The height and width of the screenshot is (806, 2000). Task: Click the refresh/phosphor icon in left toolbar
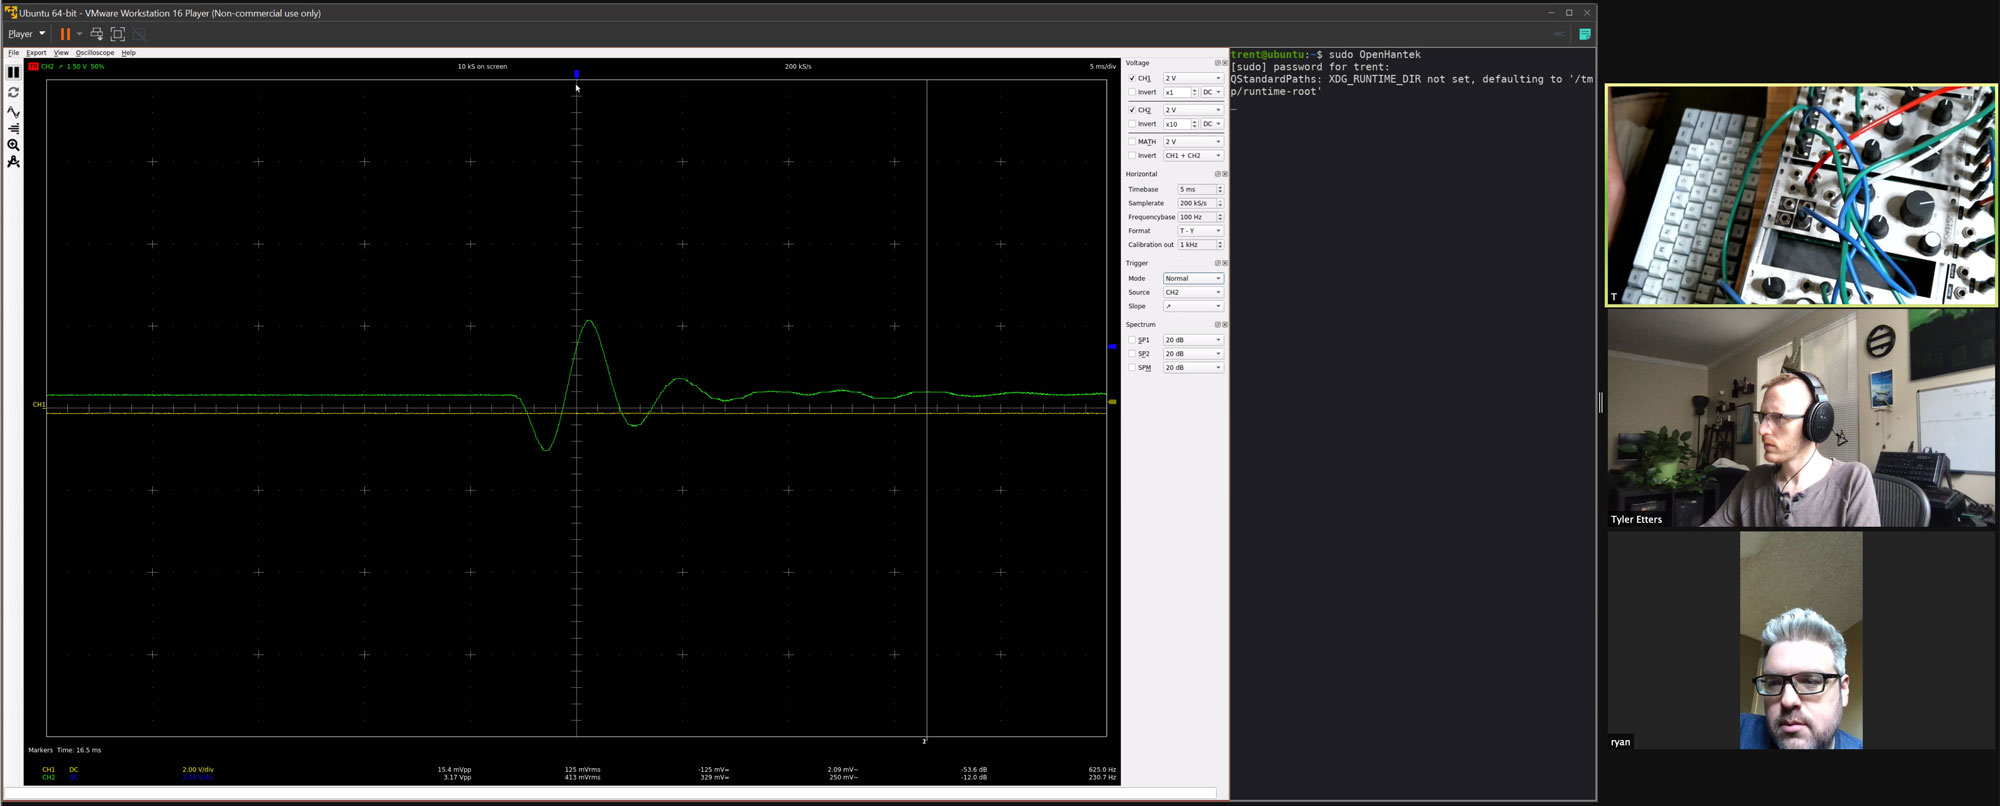pos(13,92)
